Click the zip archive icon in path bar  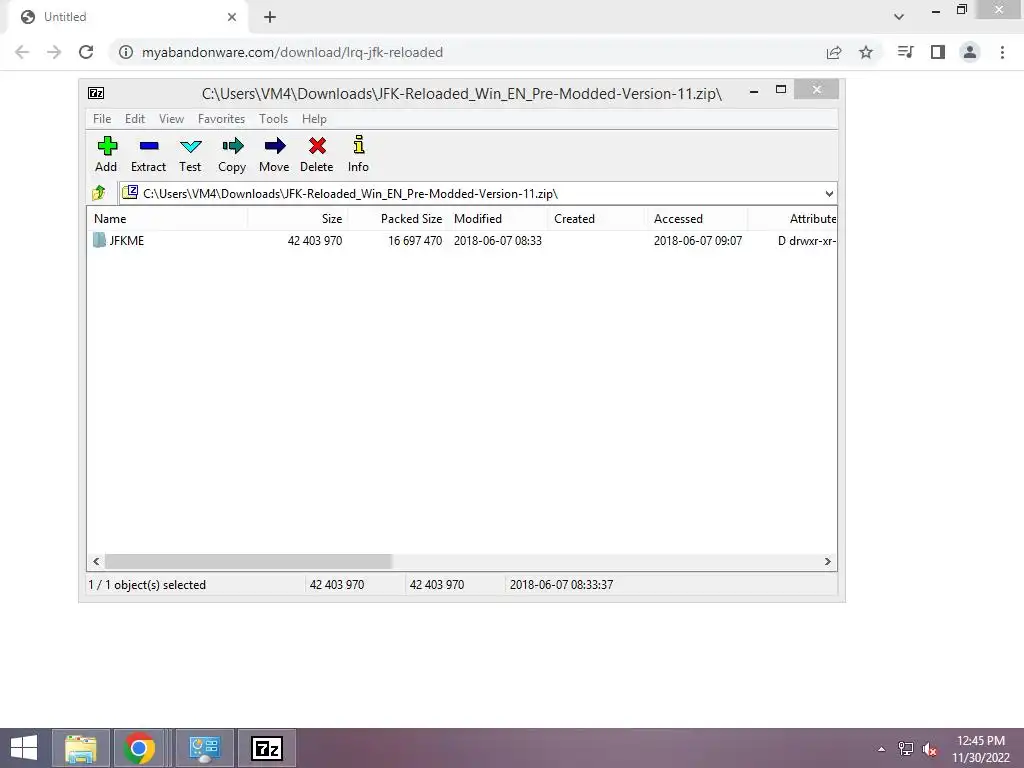pyautogui.click(x=130, y=192)
